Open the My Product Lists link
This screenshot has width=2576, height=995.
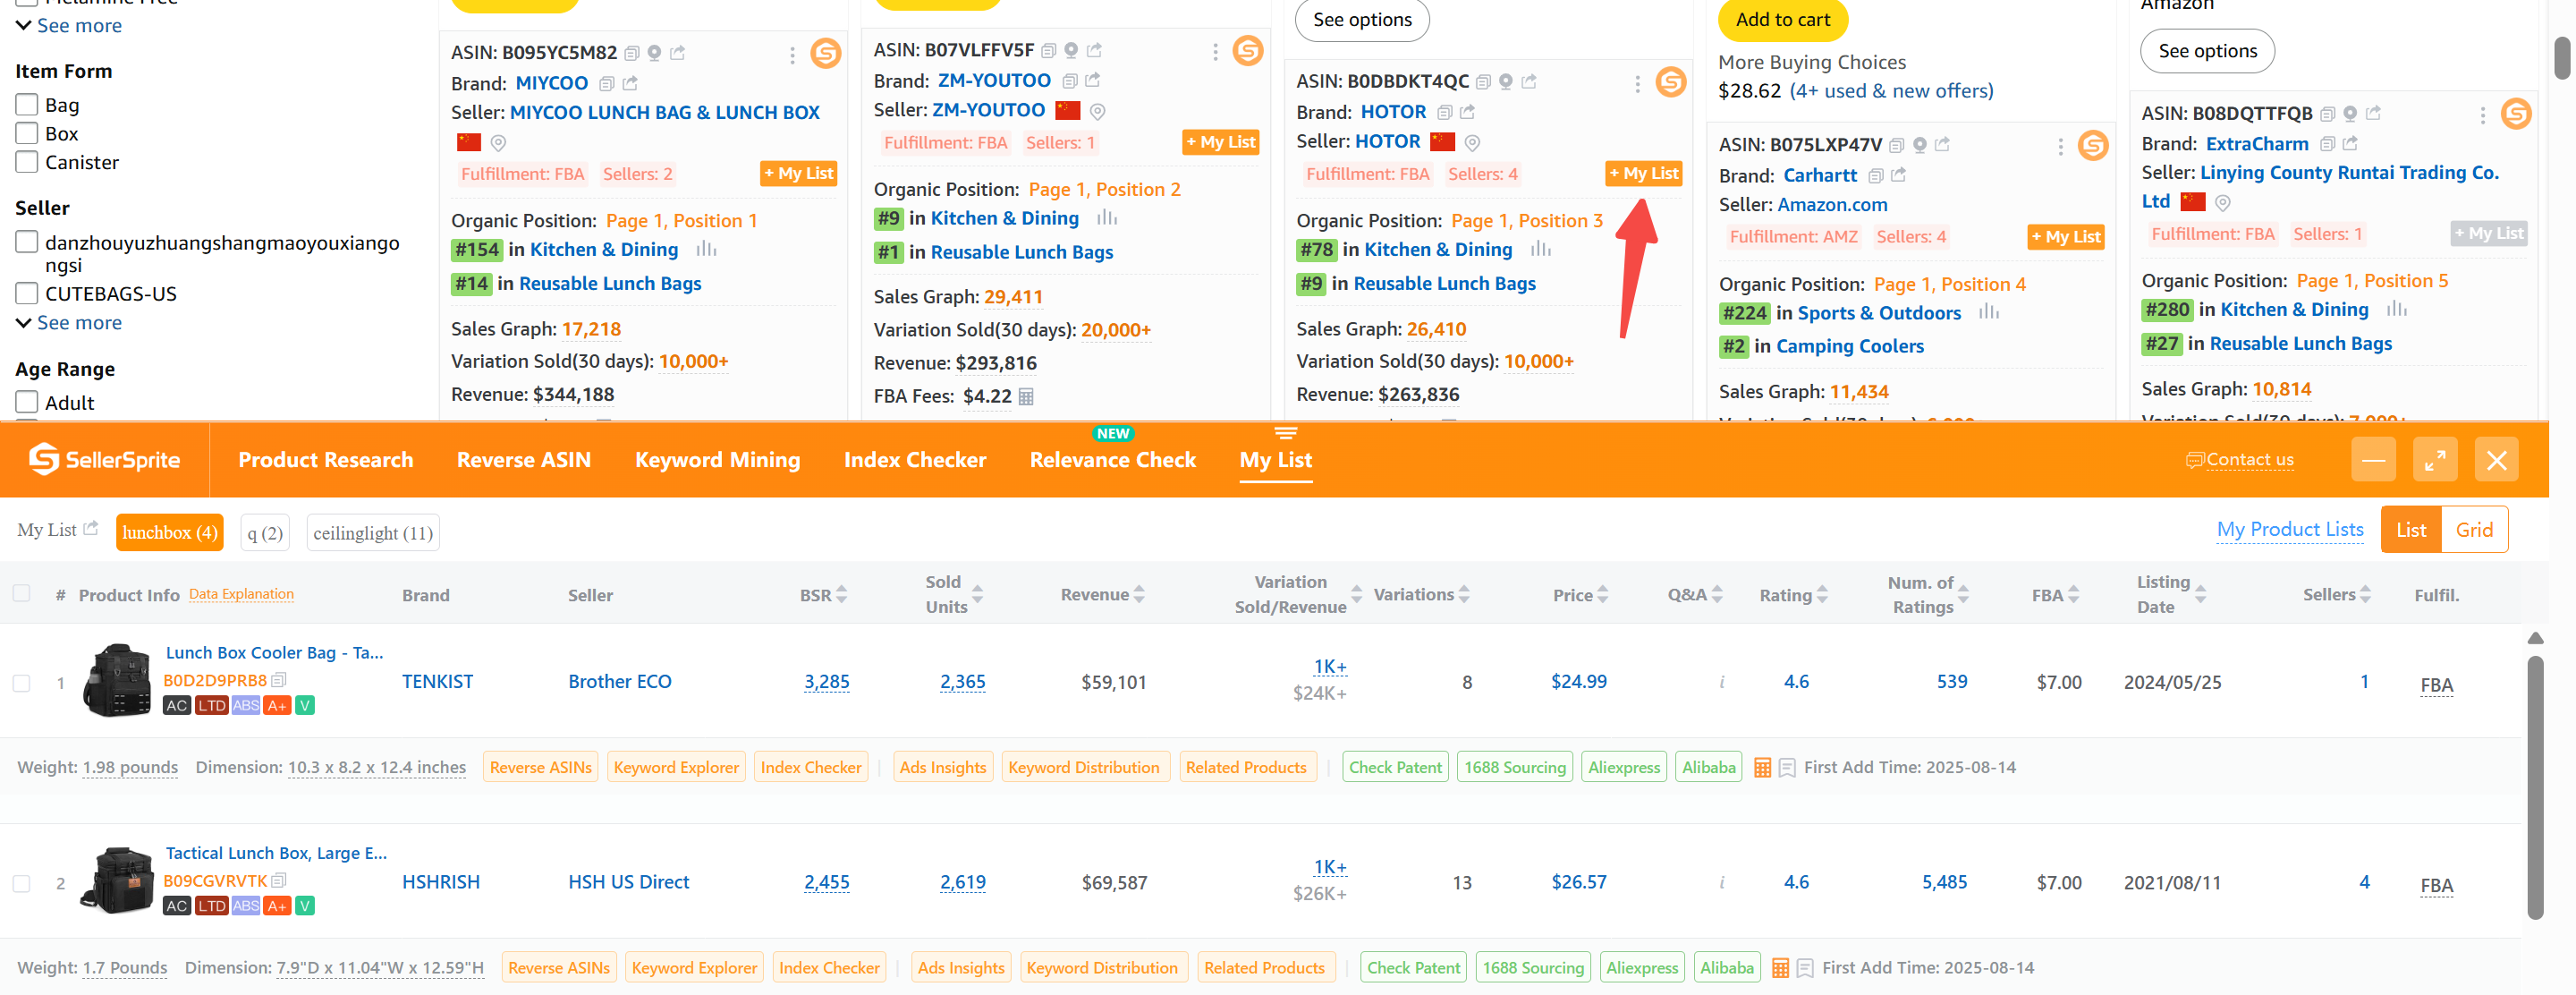click(x=2290, y=529)
